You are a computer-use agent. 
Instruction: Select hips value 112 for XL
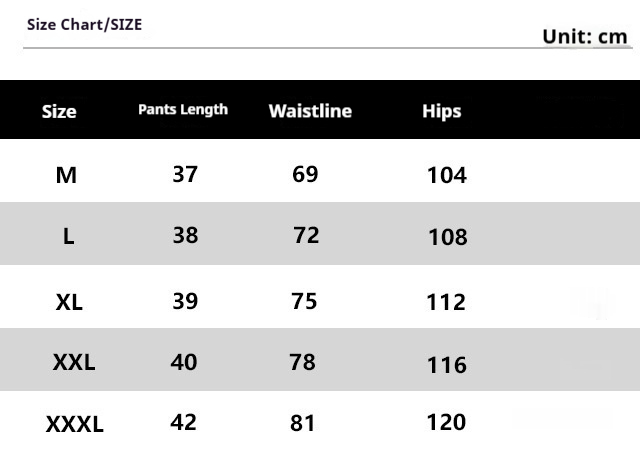pyautogui.click(x=446, y=303)
